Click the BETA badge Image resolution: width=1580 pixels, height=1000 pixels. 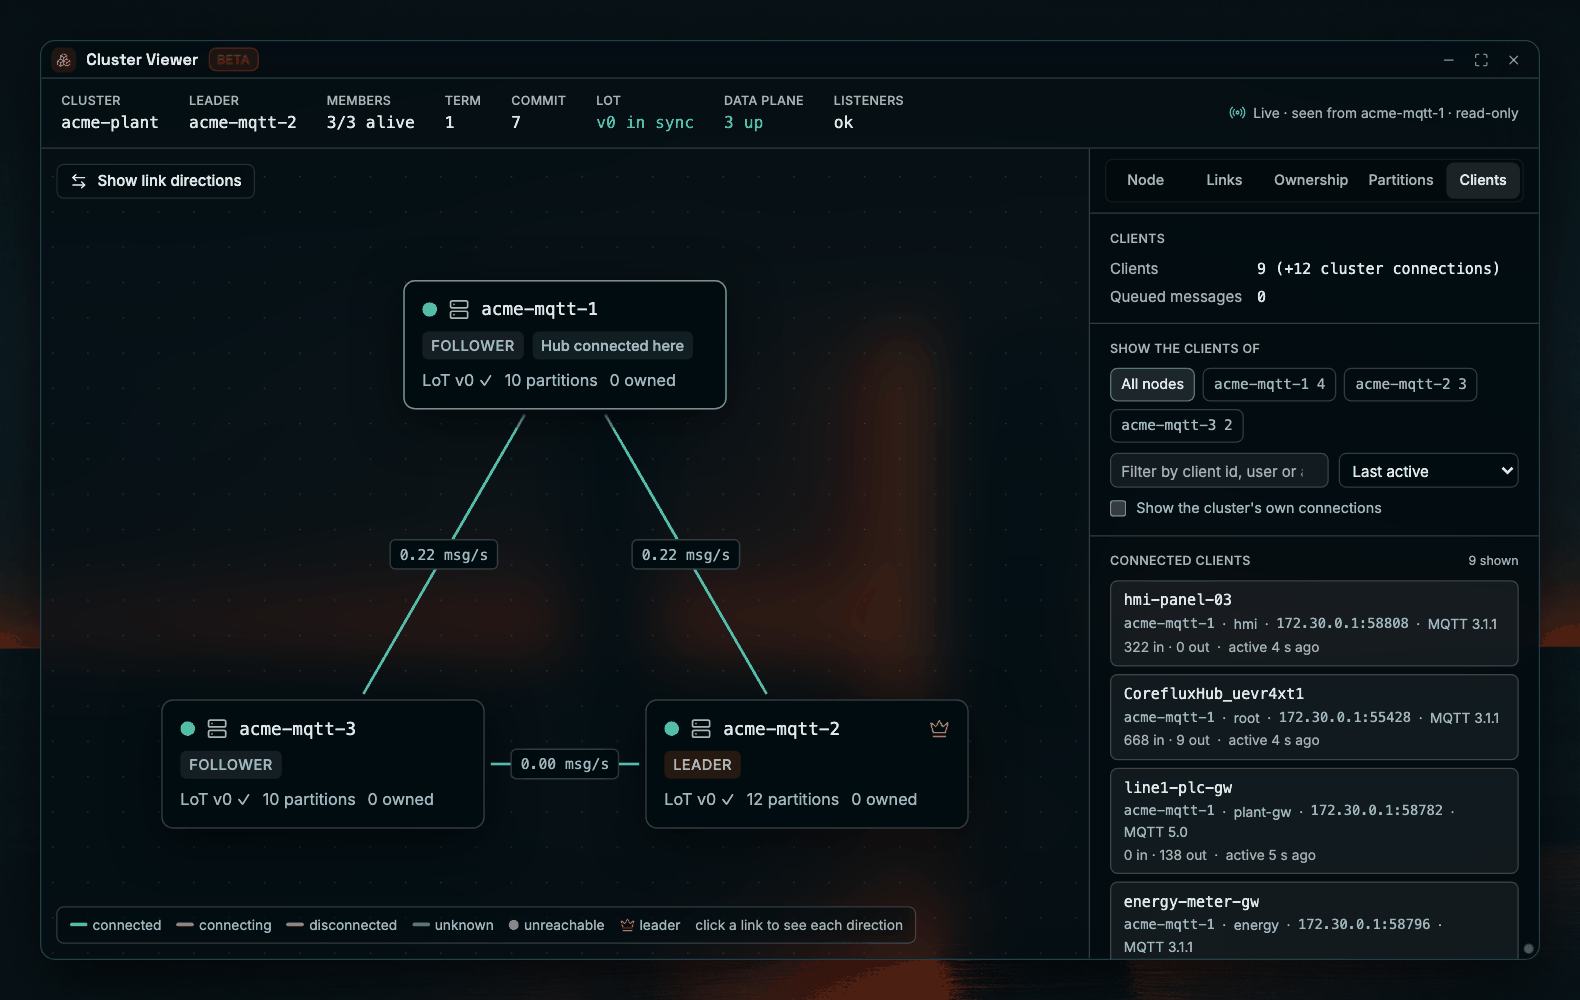pos(234,60)
